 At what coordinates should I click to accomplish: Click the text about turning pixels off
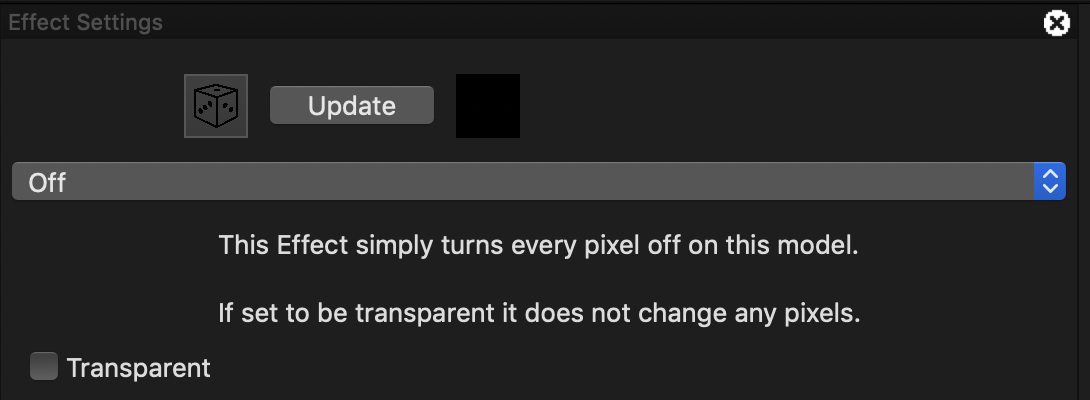pos(539,246)
